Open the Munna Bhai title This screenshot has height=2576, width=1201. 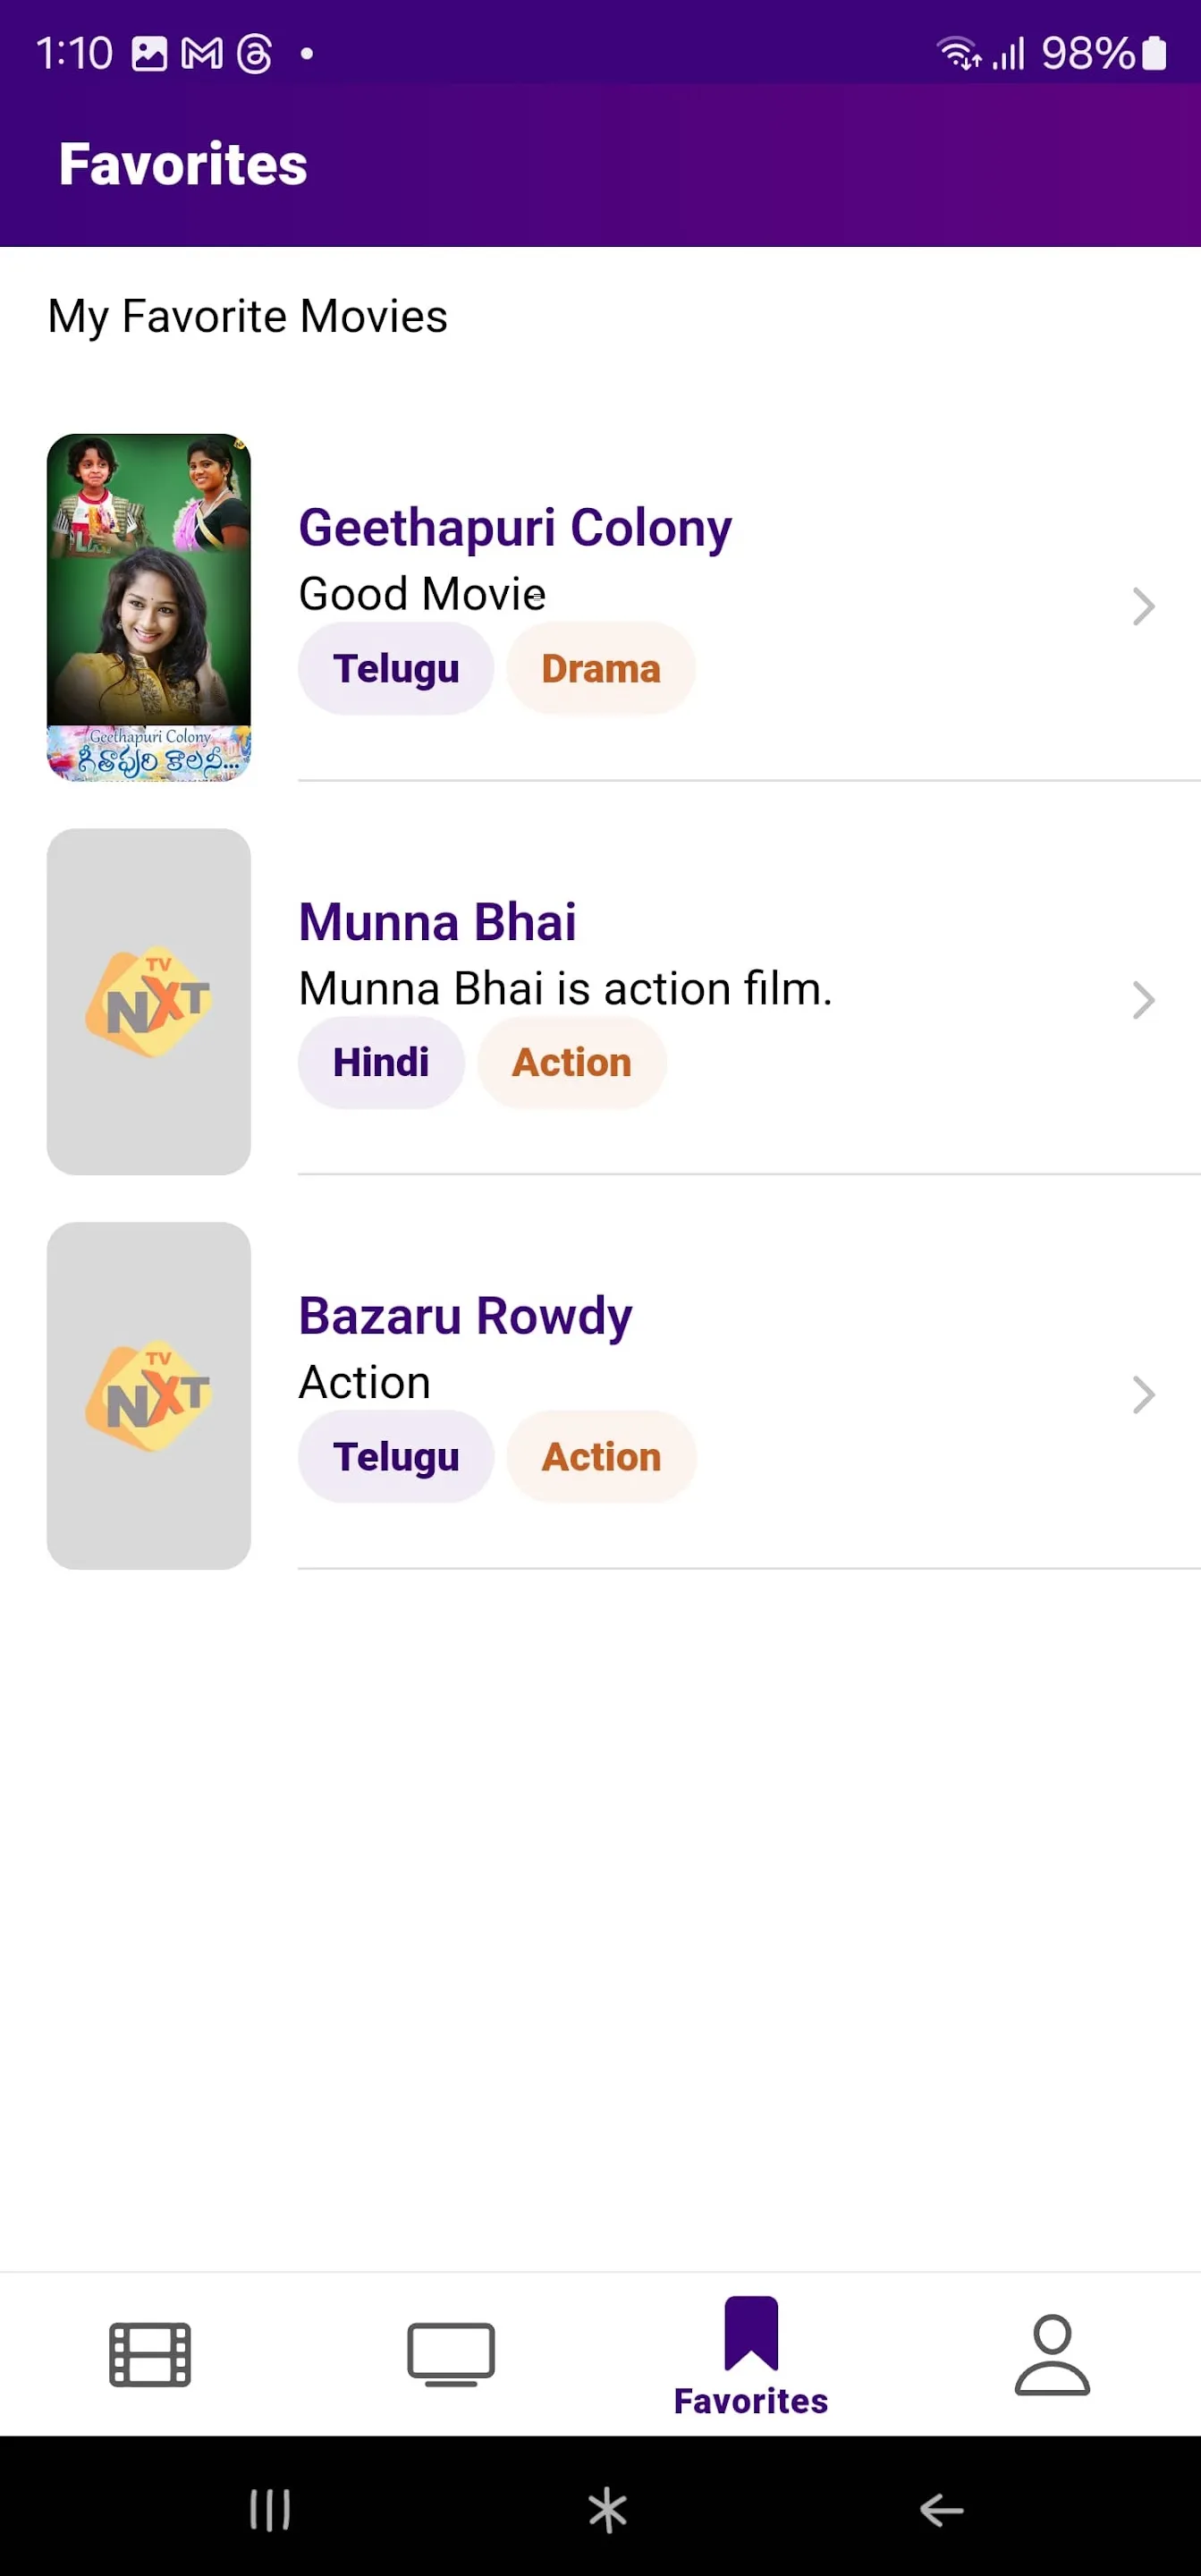[x=437, y=921]
